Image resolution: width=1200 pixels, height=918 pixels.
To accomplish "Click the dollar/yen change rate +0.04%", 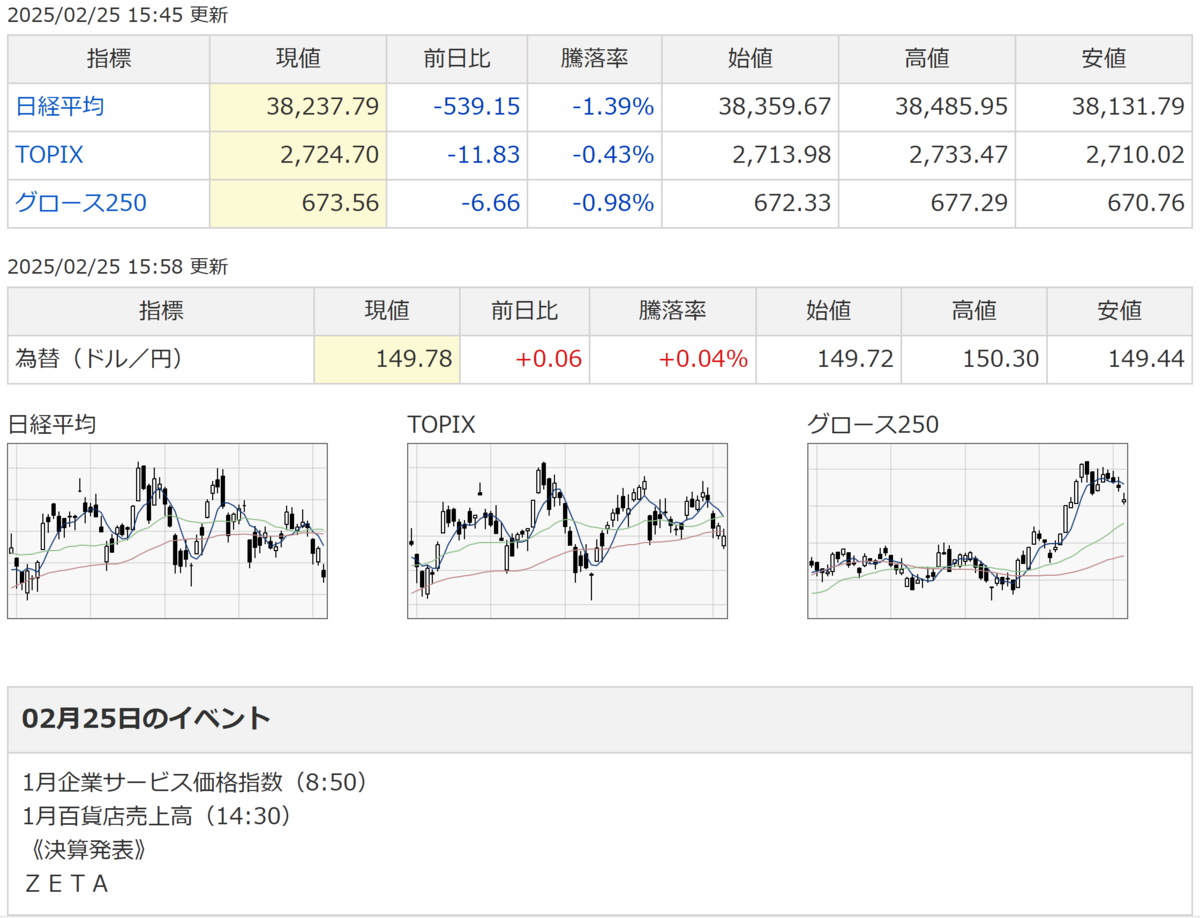I will [x=701, y=359].
